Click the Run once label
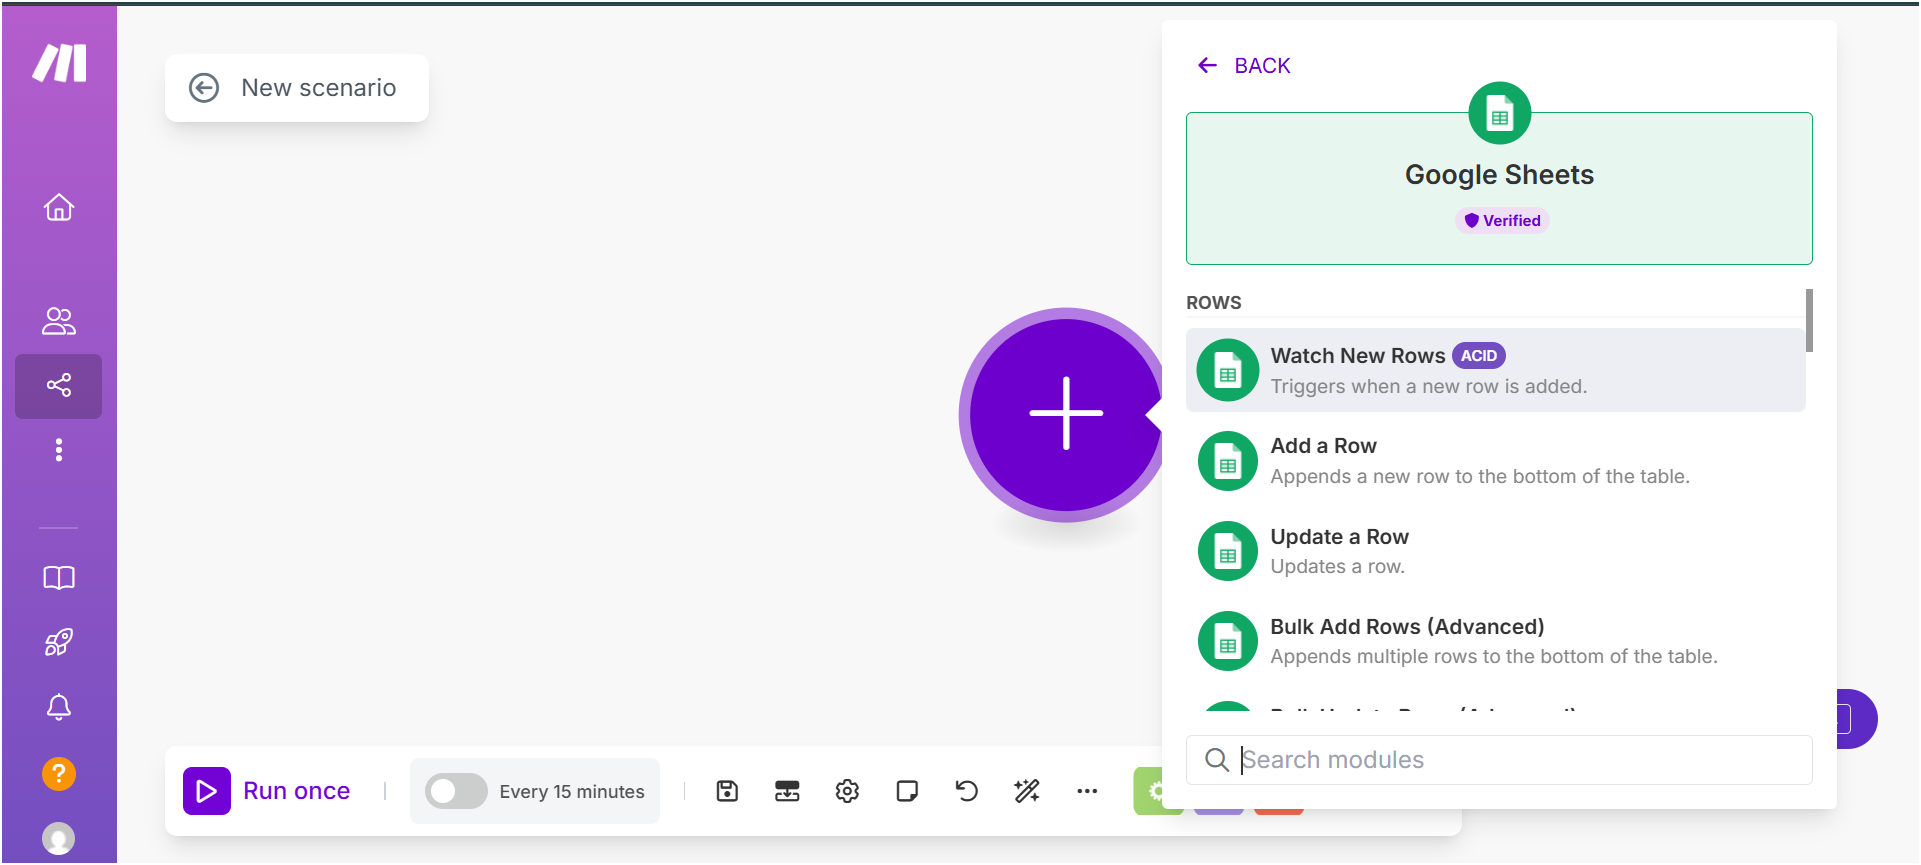The width and height of the screenshot is (1921, 865). tap(296, 791)
